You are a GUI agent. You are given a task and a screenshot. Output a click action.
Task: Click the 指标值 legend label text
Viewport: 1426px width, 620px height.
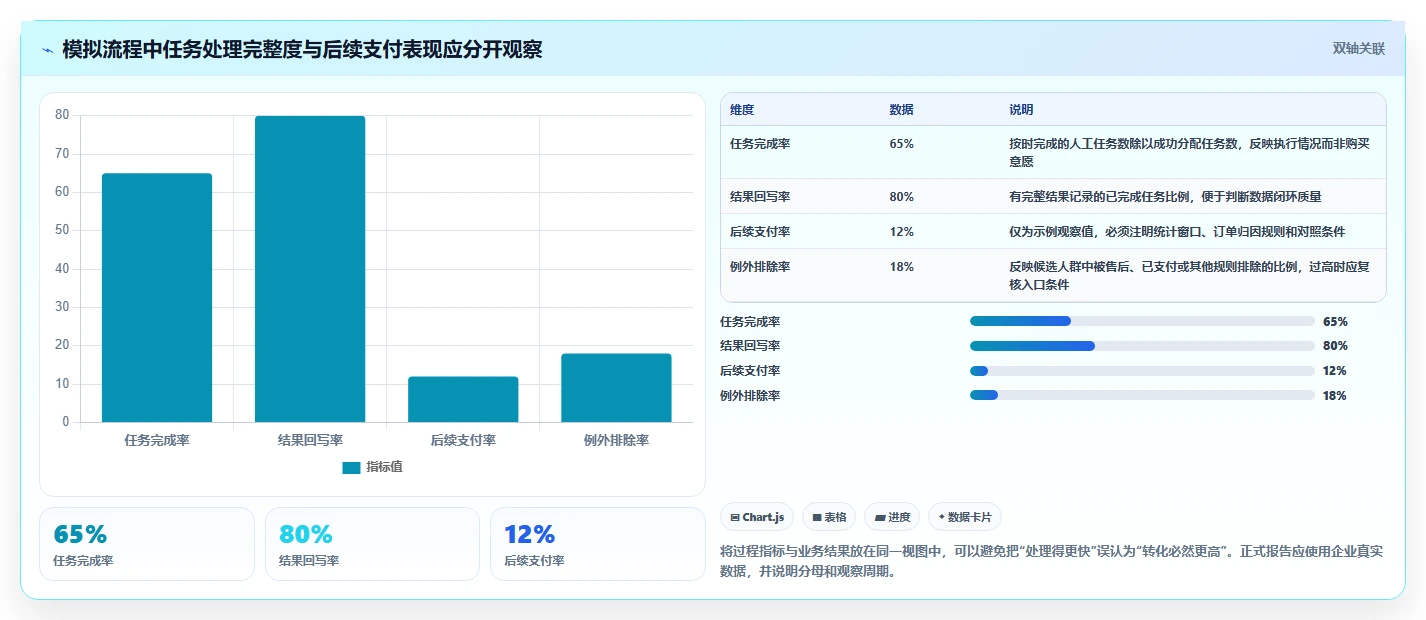pos(384,467)
